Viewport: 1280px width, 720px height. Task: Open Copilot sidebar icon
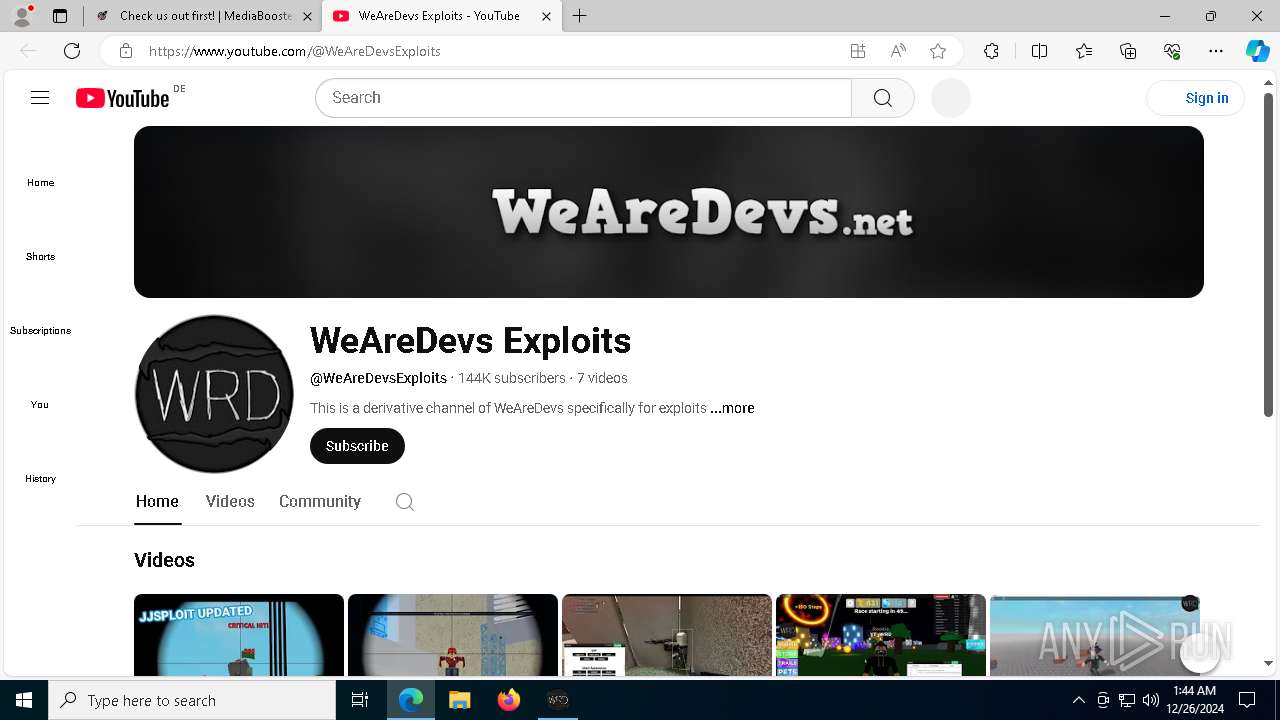coord(1257,51)
